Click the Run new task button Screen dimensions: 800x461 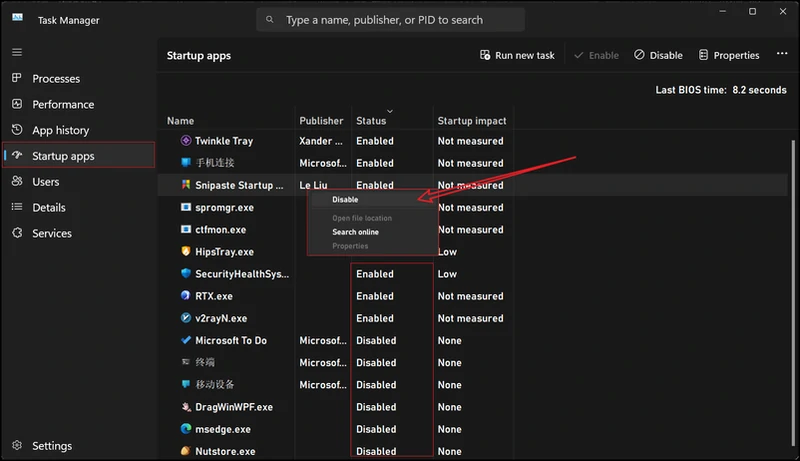click(517, 56)
